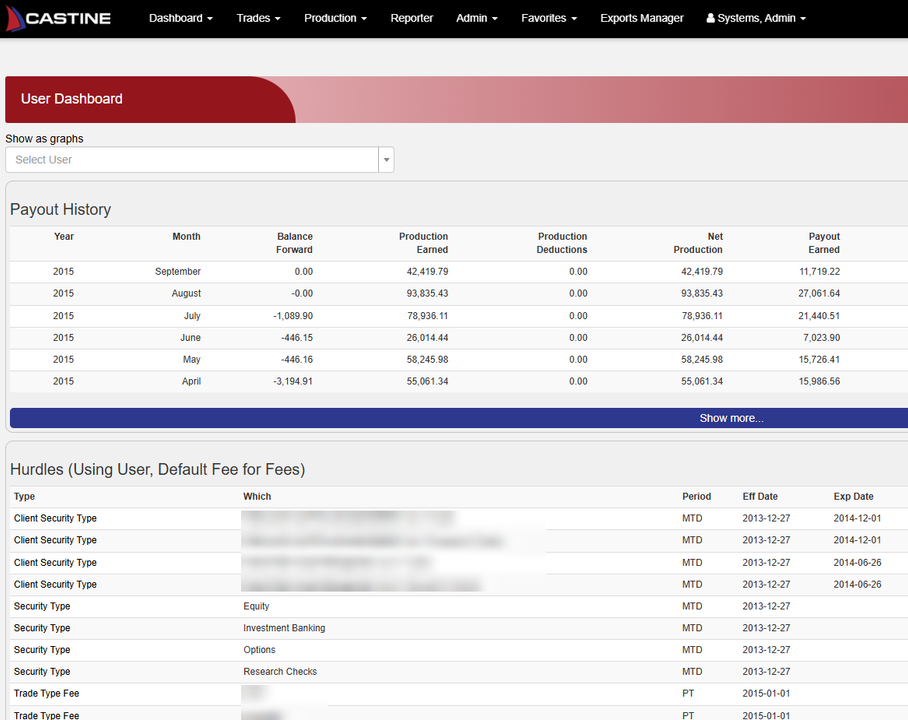Expand the Production menu
Image resolution: width=908 pixels, height=720 pixels.
(x=335, y=19)
